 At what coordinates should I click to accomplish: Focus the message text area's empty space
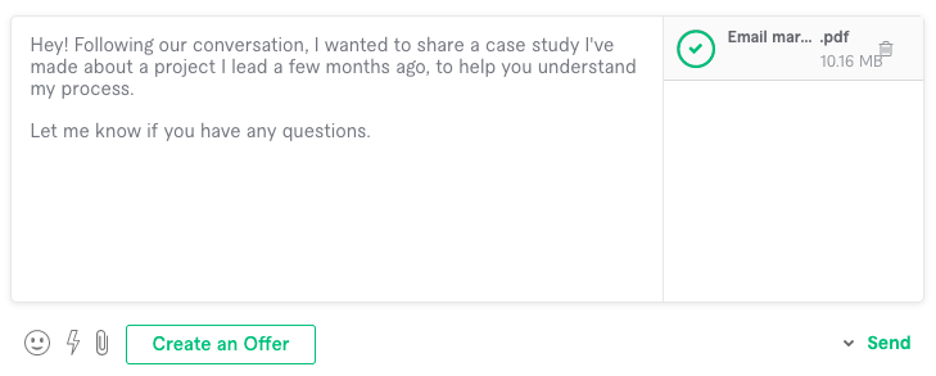337,221
